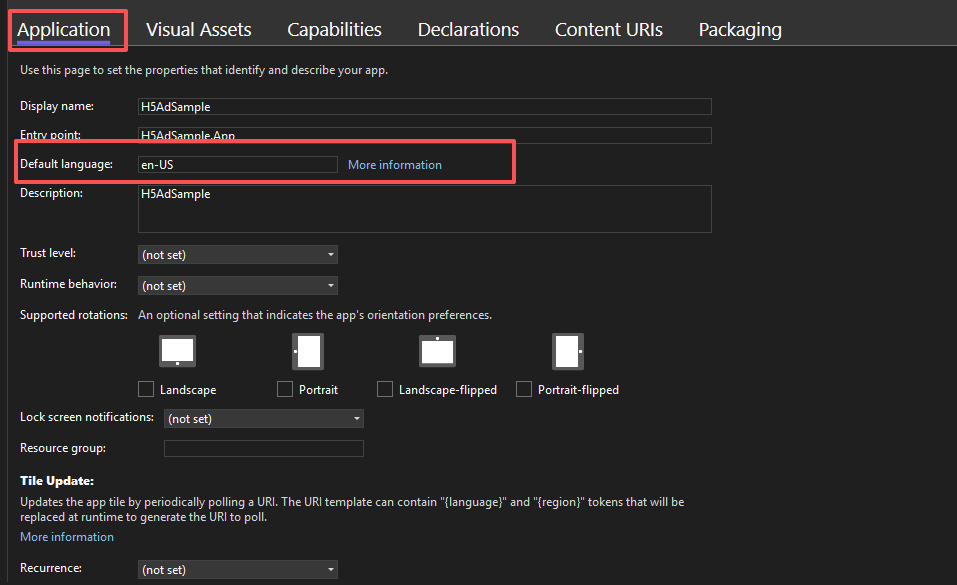Screen dimensions: 957x585
Task: Select the Packaging tab
Action: point(739,30)
